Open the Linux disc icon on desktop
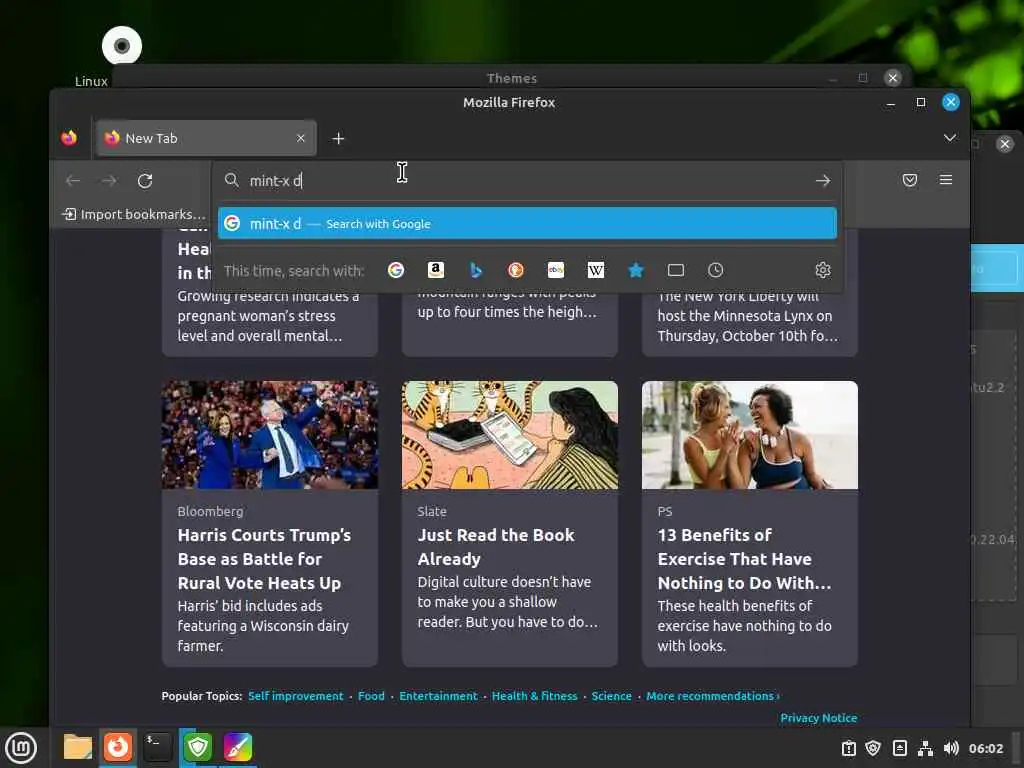Image resolution: width=1024 pixels, height=768 pixels. 121,46
